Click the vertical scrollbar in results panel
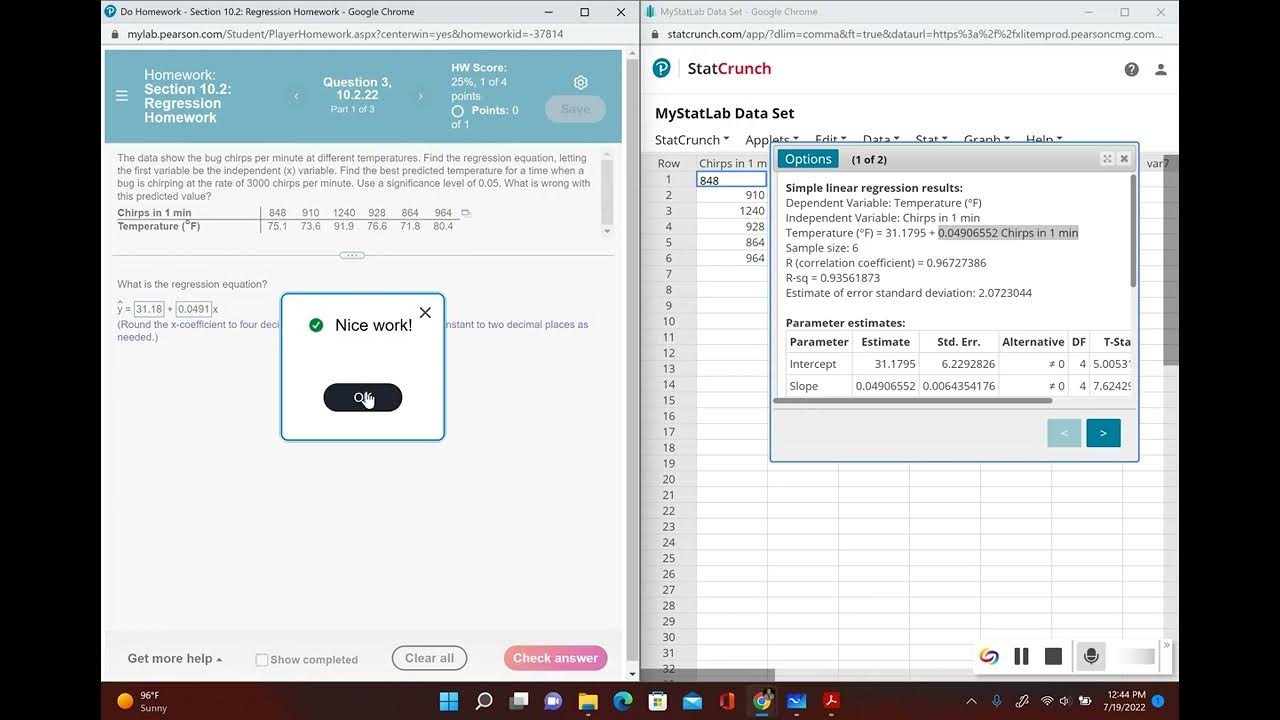Image resolution: width=1280 pixels, height=720 pixels. coord(1133,230)
